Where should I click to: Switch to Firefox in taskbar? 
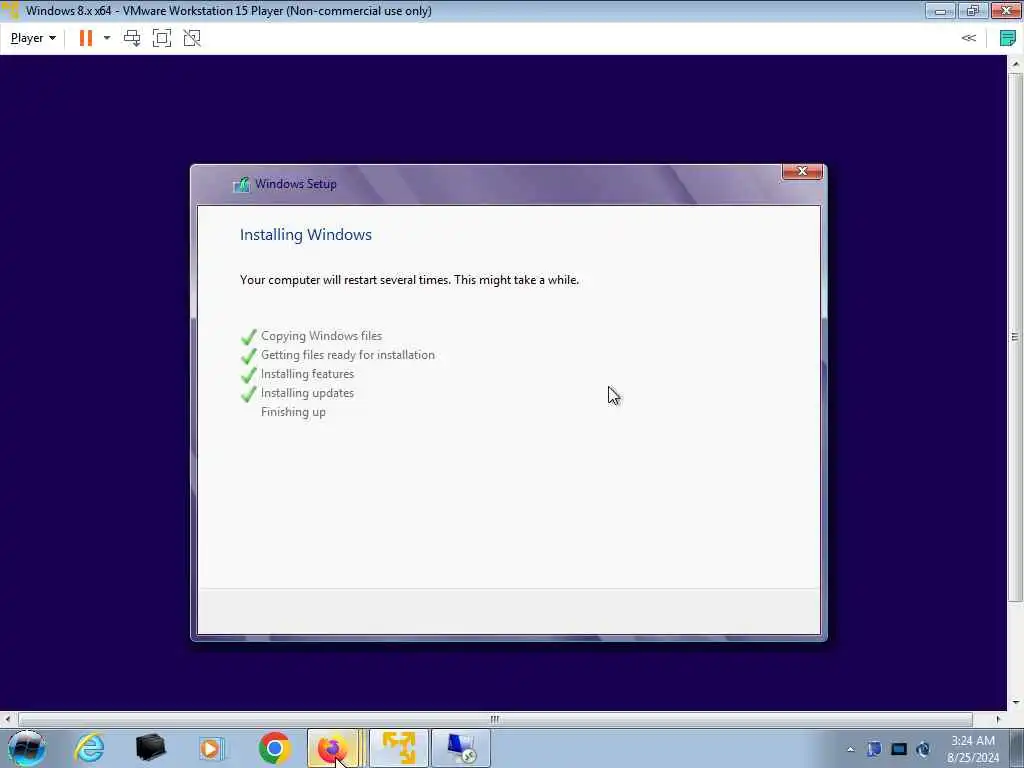coord(336,748)
